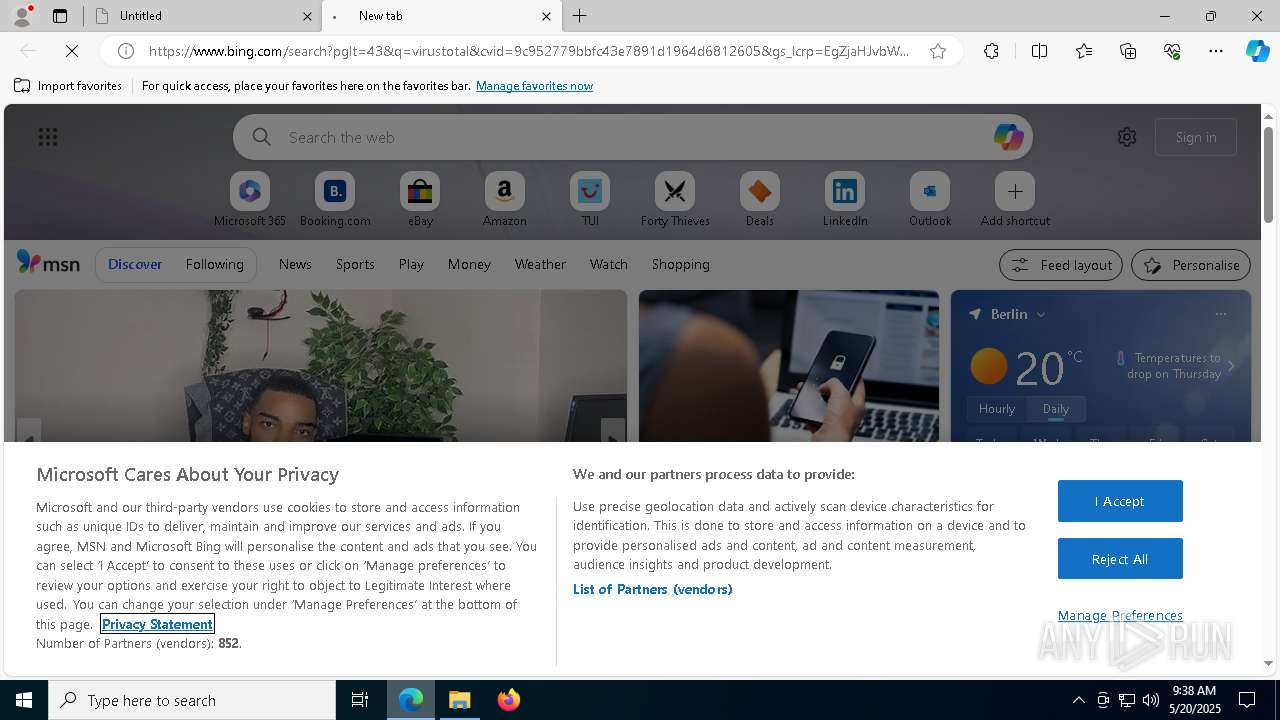Screen dimensions: 1280x720
Task: Click the address bar URL
Action: pyautogui.click(x=529, y=51)
